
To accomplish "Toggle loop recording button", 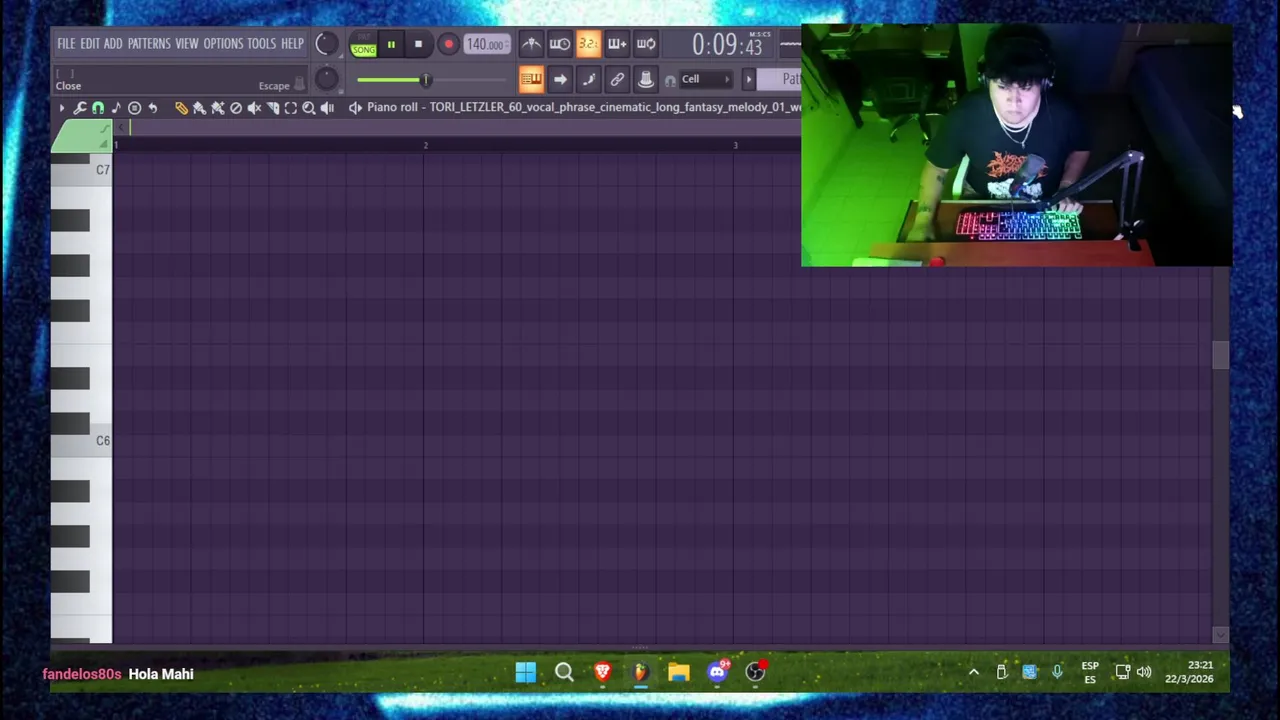I will coord(646,44).
